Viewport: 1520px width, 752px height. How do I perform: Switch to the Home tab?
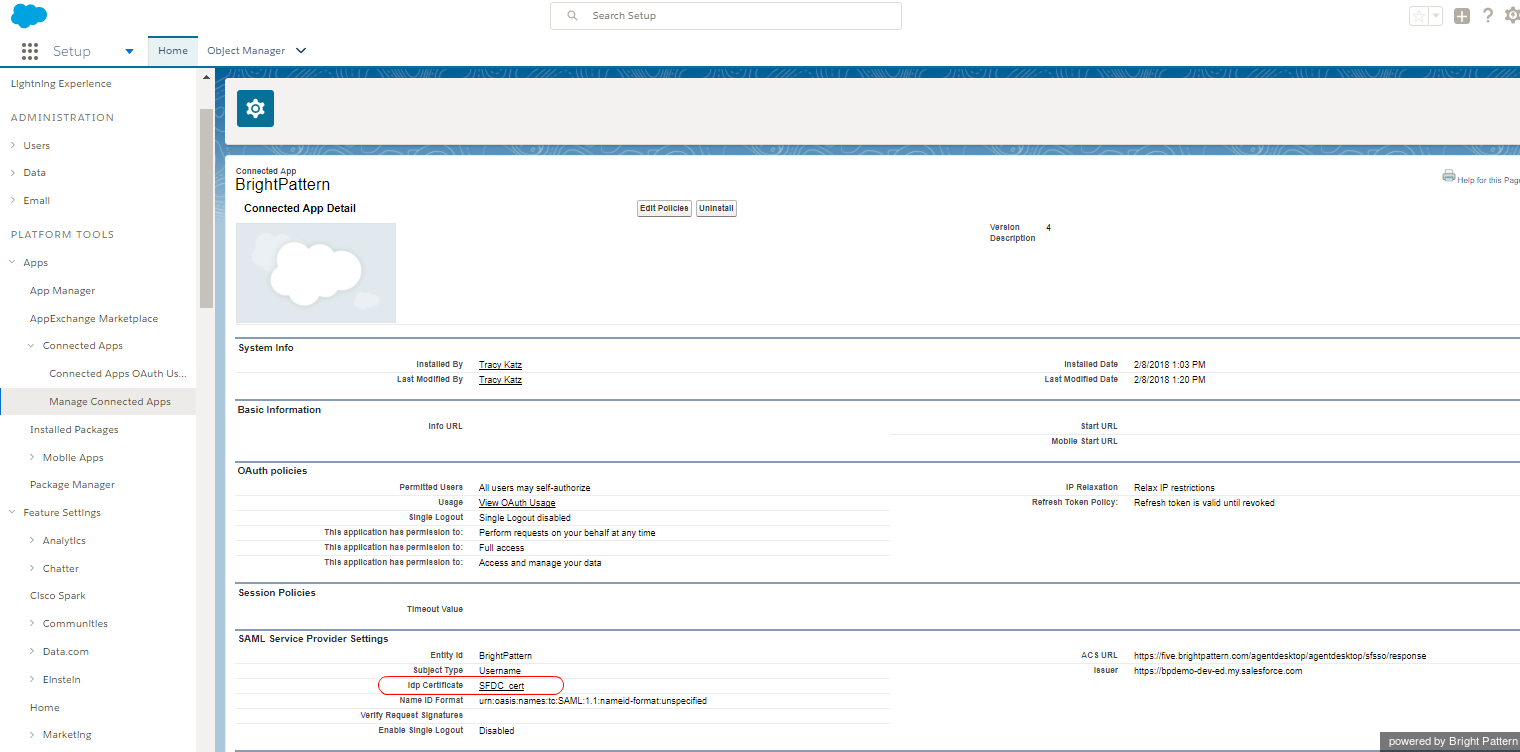(x=173, y=51)
